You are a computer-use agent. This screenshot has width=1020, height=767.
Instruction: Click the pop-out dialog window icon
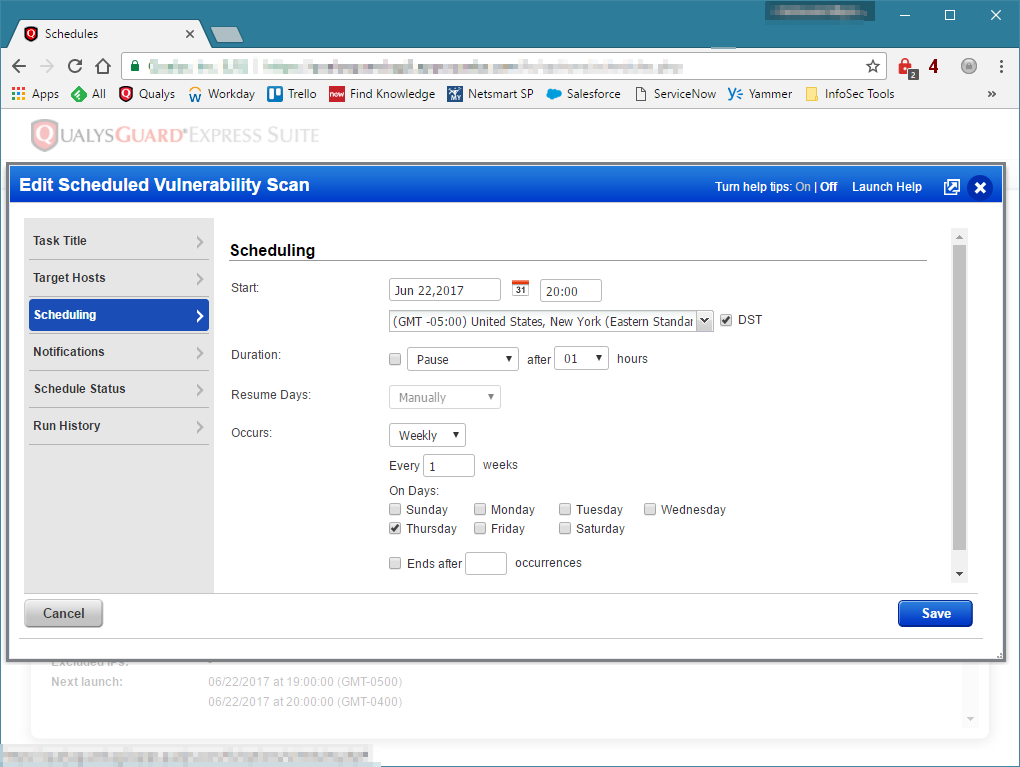951,187
